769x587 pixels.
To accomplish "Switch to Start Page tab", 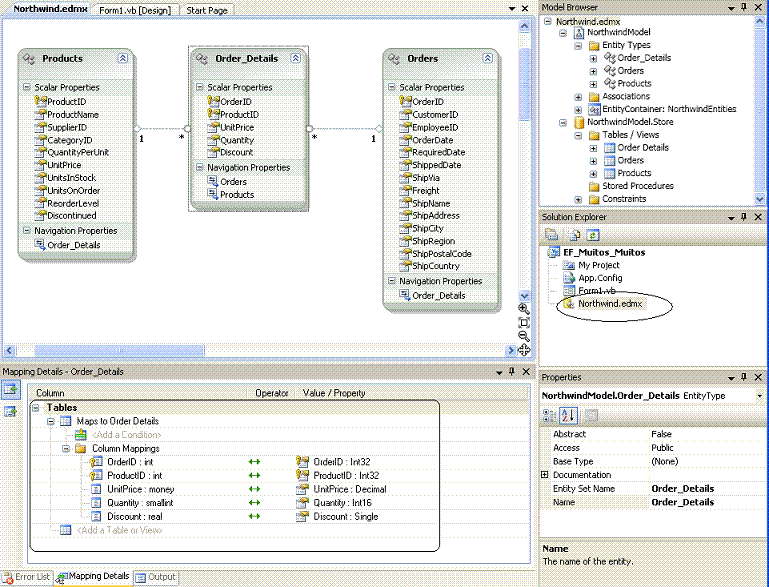I will 206,10.
